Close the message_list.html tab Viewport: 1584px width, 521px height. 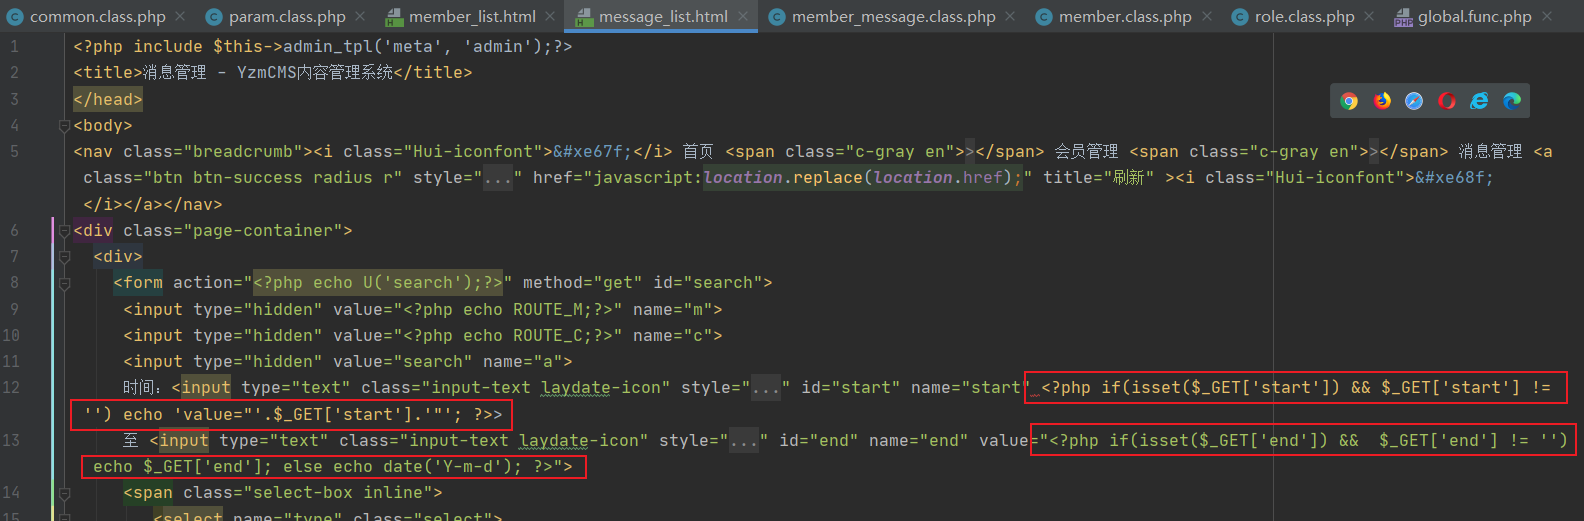(x=742, y=16)
